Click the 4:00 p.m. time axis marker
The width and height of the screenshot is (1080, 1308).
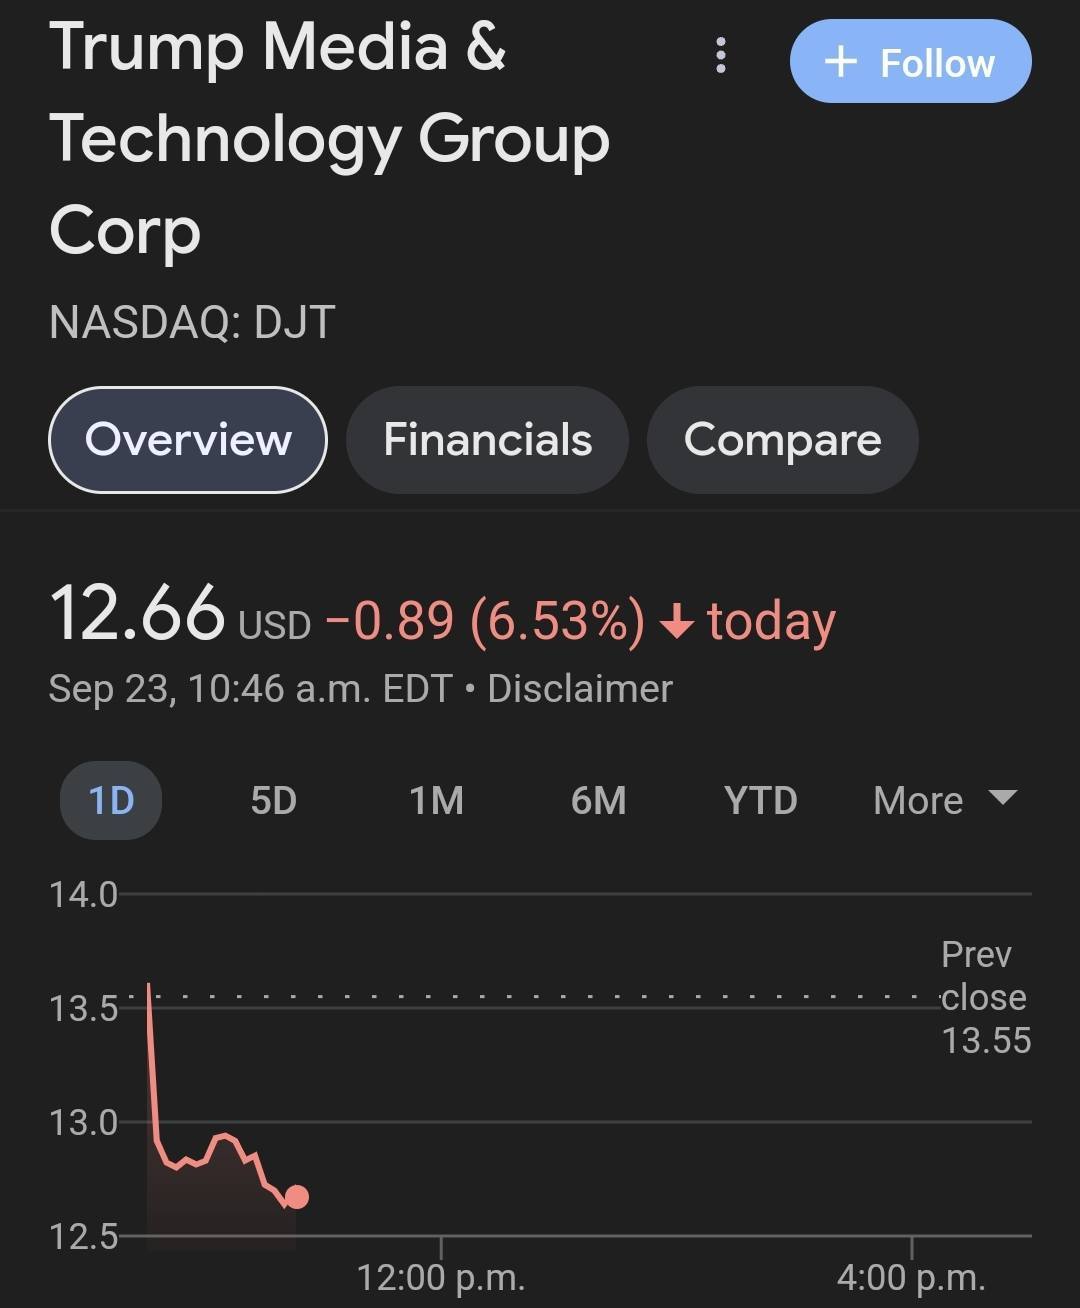(x=911, y=1277)
